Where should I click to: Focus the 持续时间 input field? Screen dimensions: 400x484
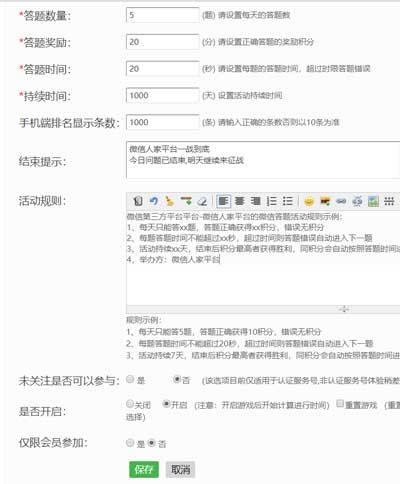[163, 96]
